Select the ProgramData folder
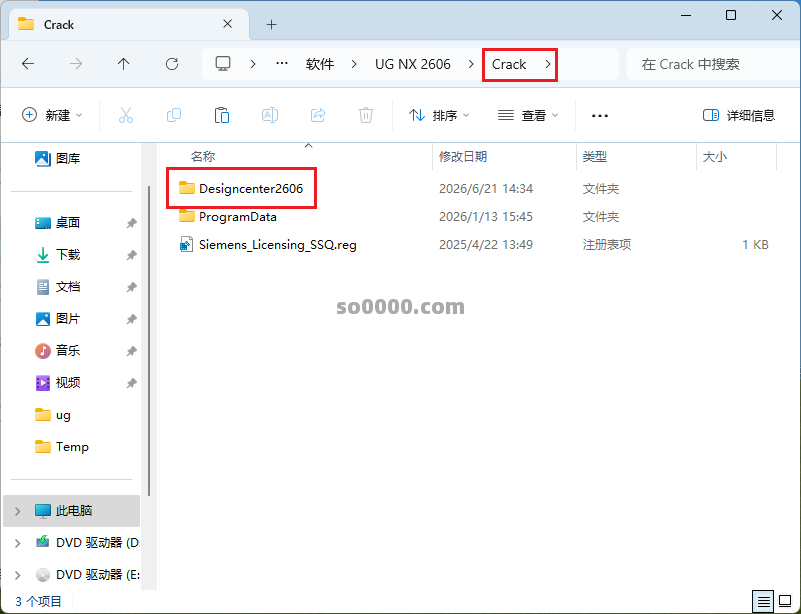This screenshot has width=801, height=614. point(227,217)
